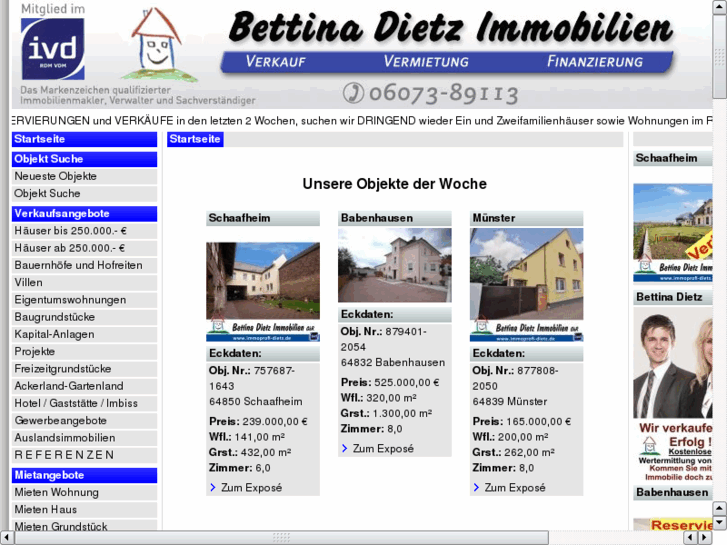Open Häuser ab 250.000.- € listings
The image size is (727, 545).
pyautogui.click(x=84, y=248)
